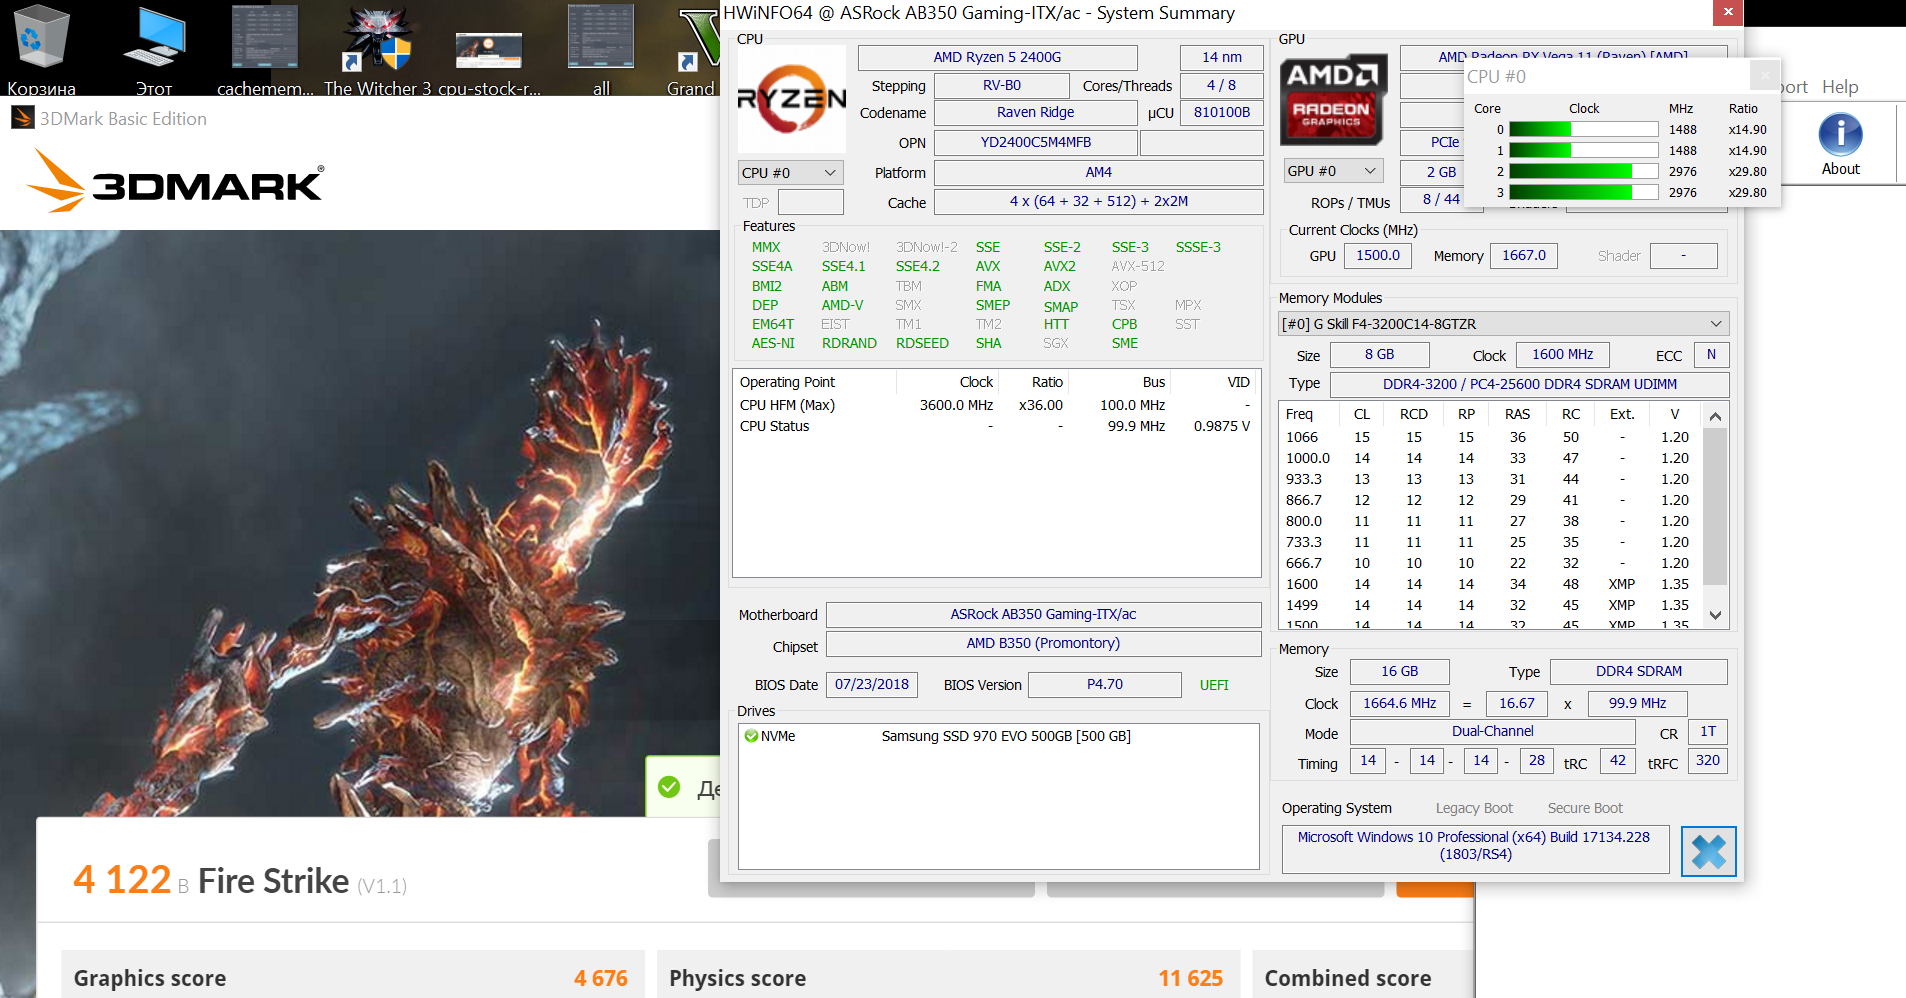1906x998 pixels.
Task: Close the summary with the blue X button
Action: click(1708, 851)
